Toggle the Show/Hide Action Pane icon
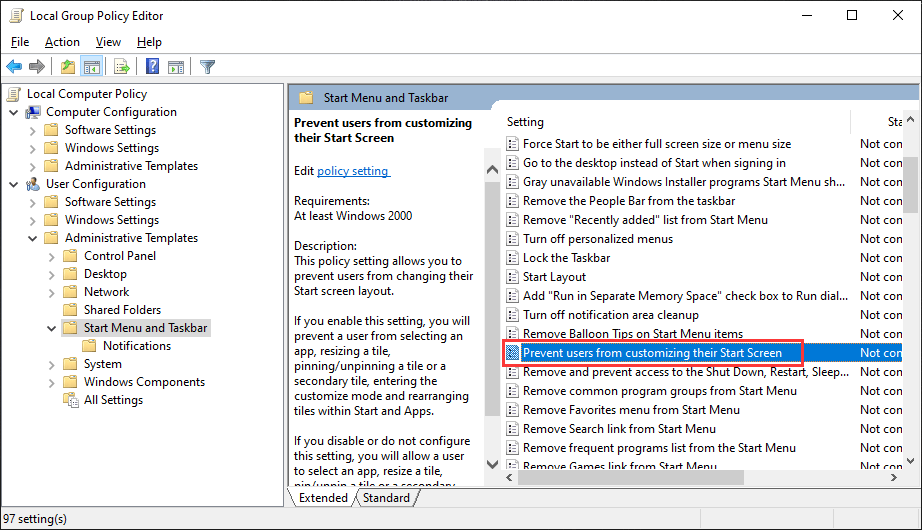The image size is (922, 530). coord(176,67)
